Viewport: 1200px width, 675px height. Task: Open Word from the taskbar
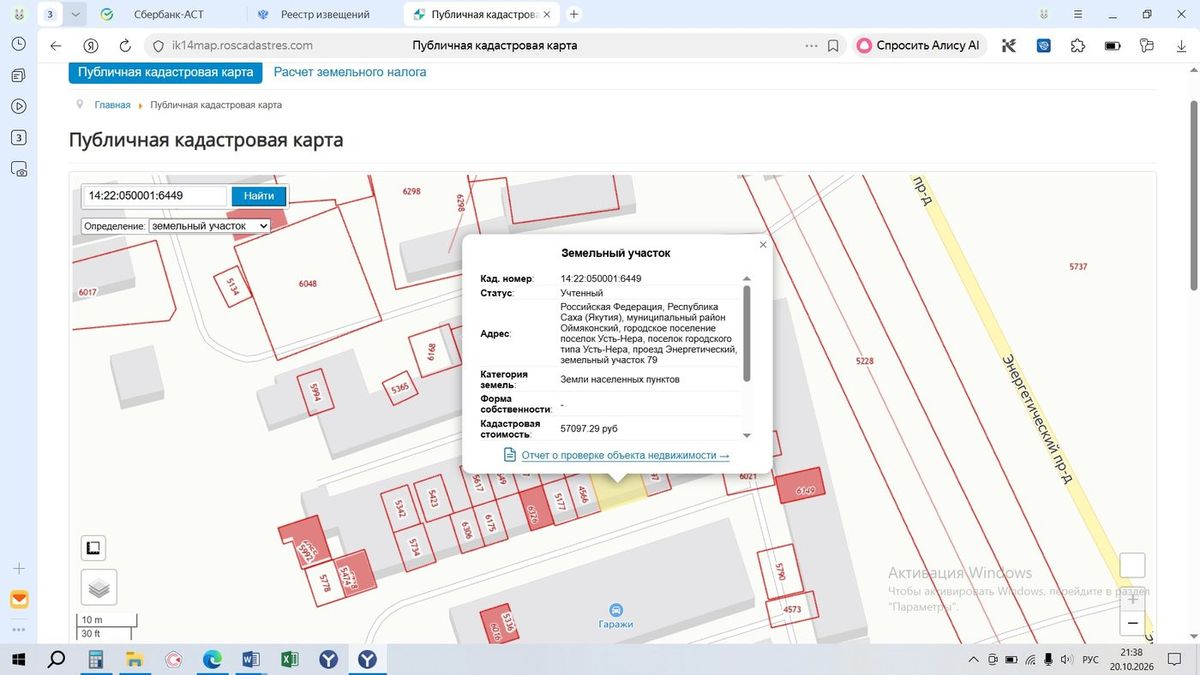pos(251,660)
